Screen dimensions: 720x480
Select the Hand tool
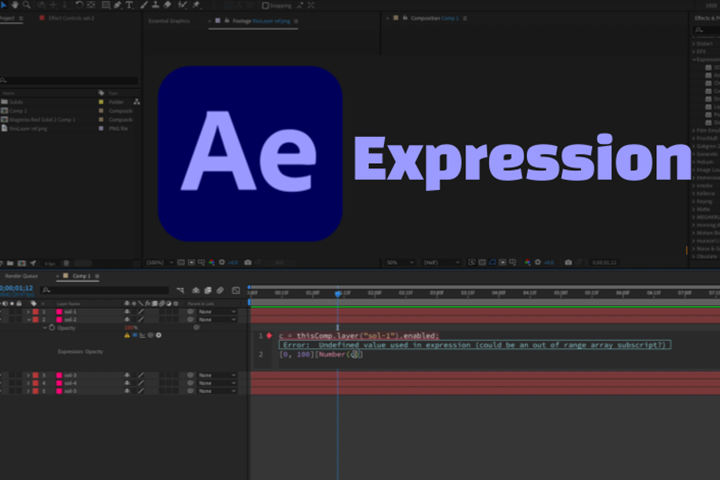click(15, 5)
